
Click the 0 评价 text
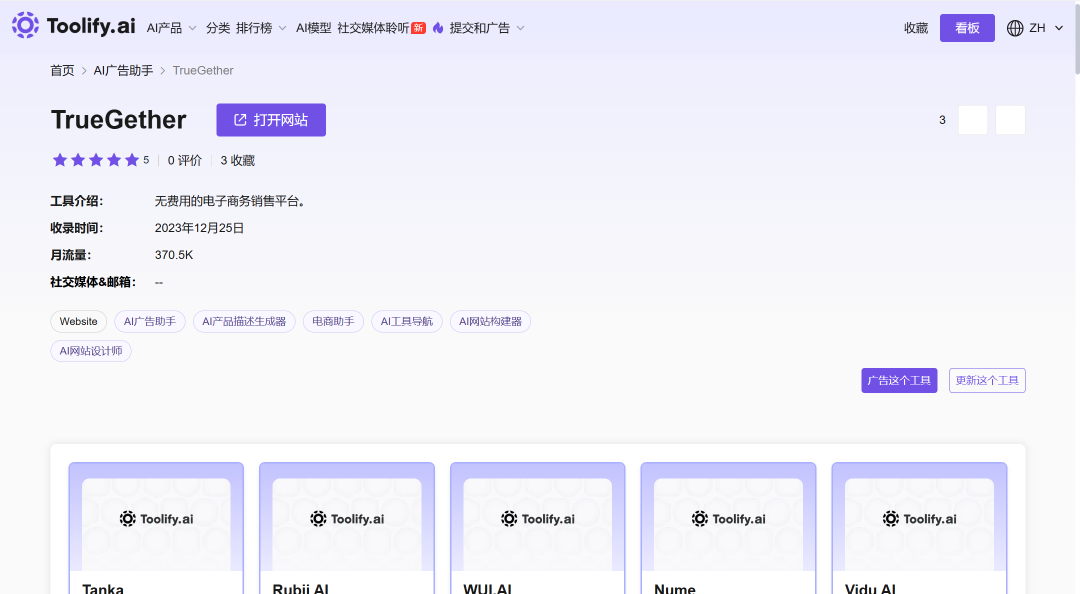tap(185, 161)
